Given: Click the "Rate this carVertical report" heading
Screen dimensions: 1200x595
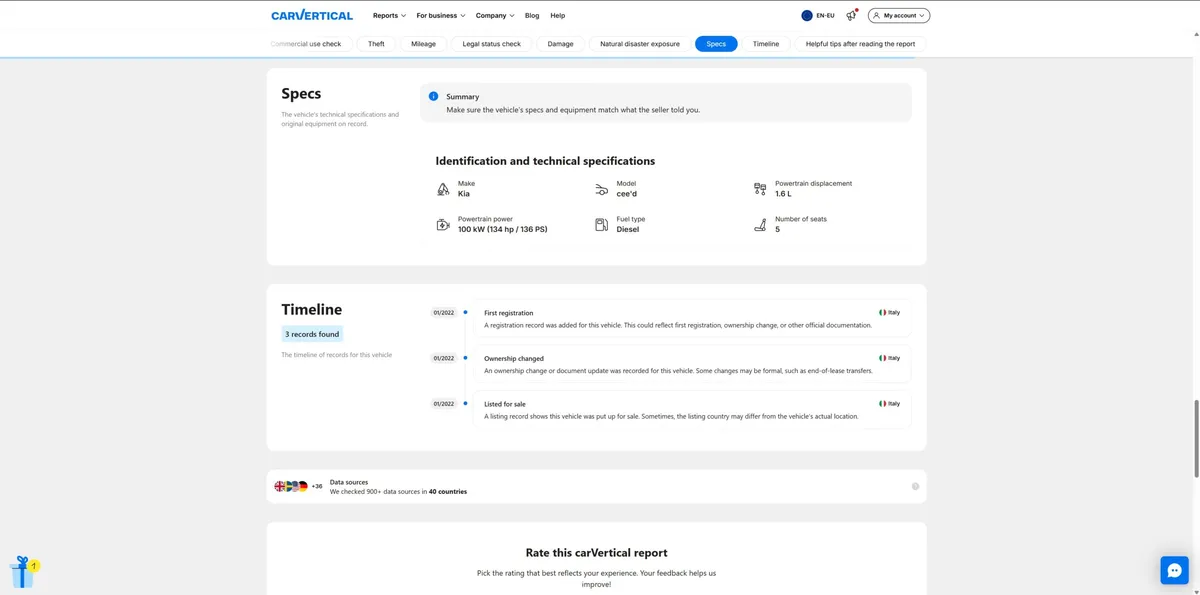Looking at the screenshot, I should pos(597,553).
